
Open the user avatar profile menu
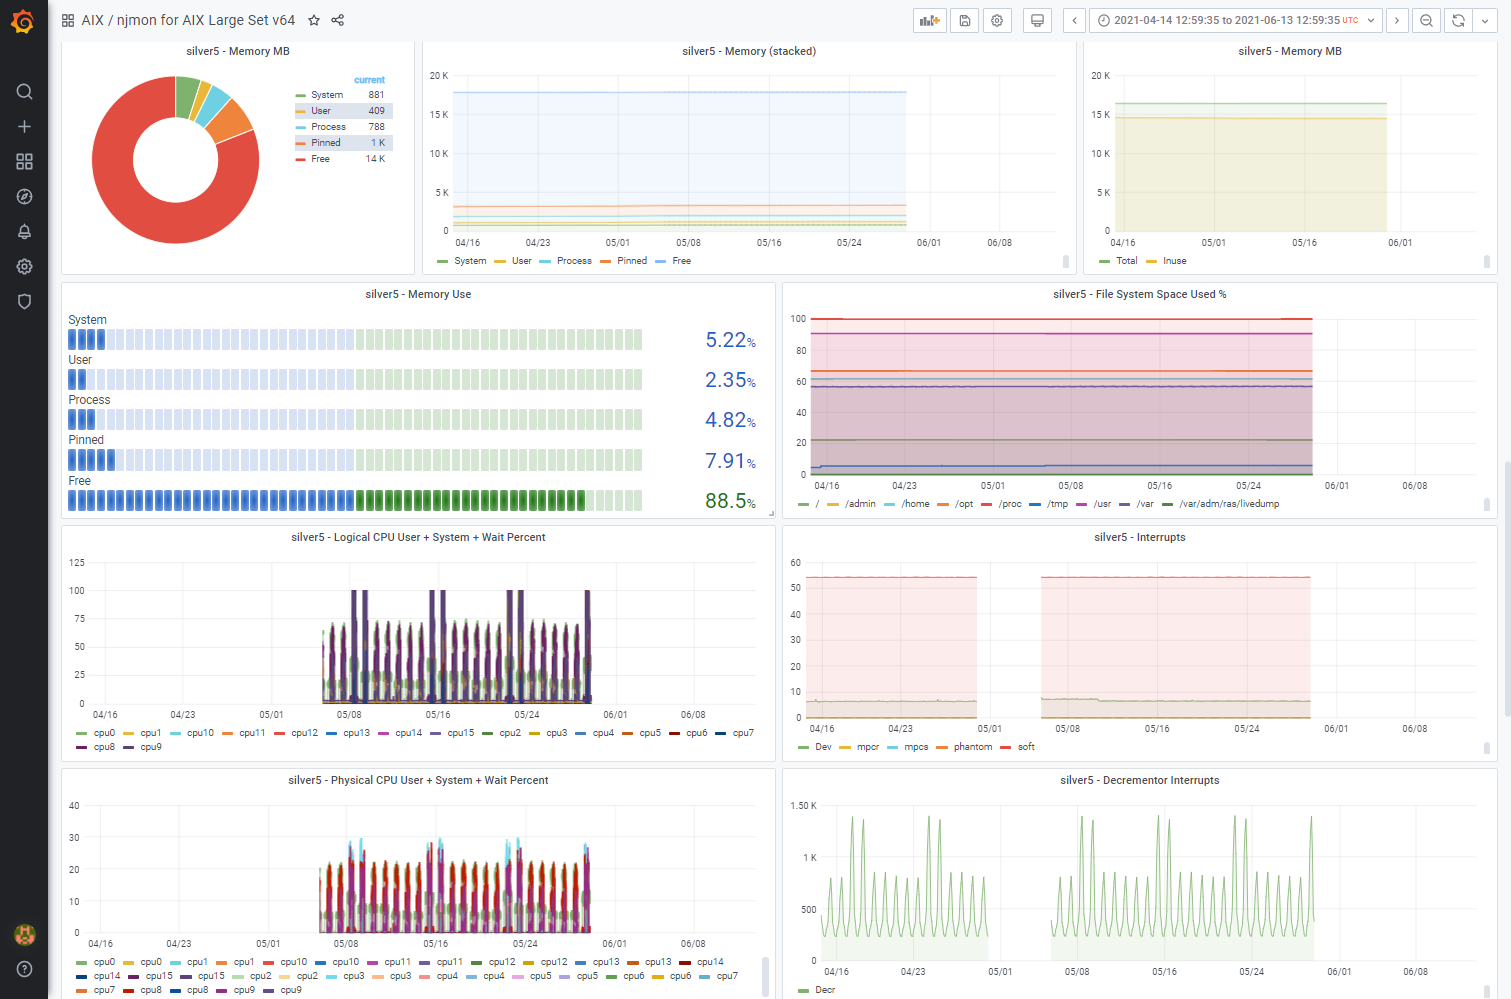[25, 934]
